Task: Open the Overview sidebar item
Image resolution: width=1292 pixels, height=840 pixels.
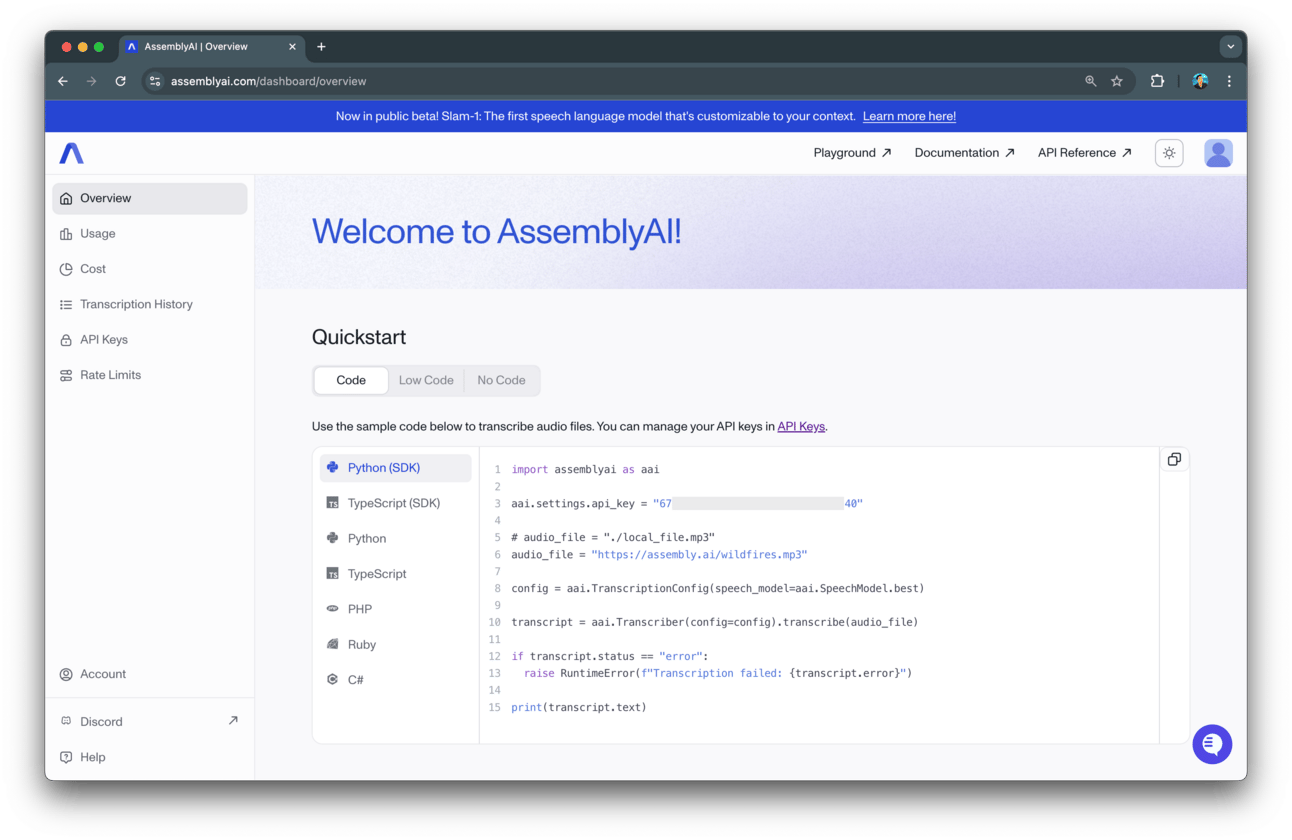Action: 149,198
